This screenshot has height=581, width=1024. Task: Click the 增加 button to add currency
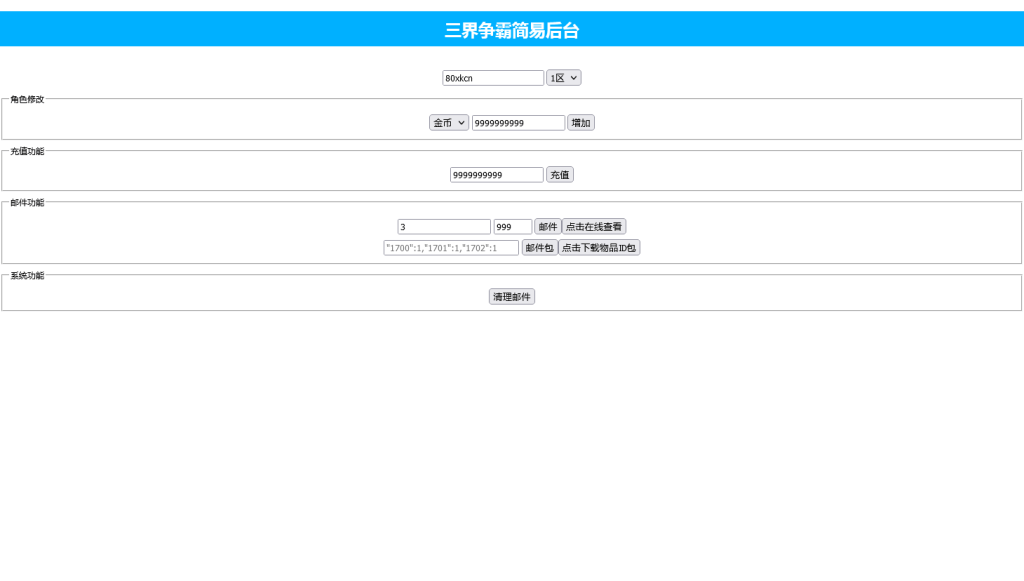(580, 122)
